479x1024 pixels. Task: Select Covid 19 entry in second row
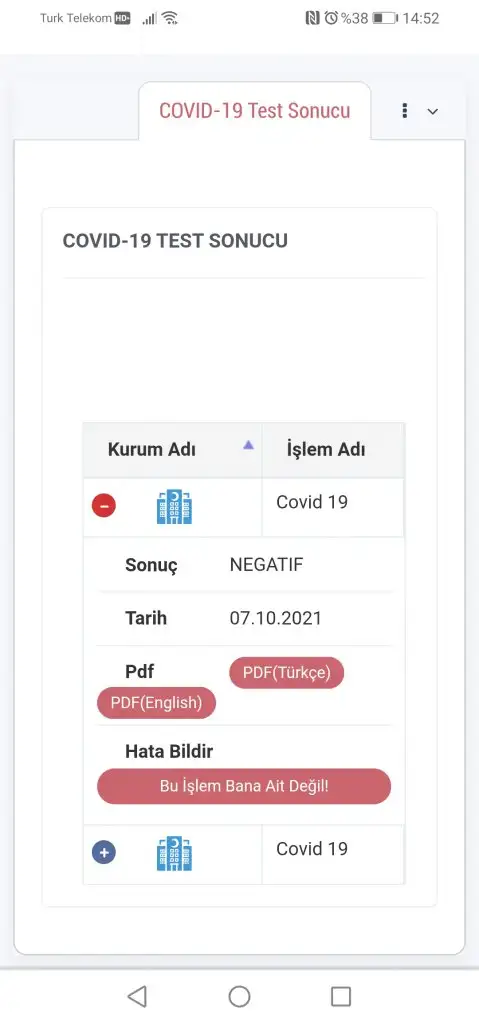pyautogui.click(x=312, y=849)
